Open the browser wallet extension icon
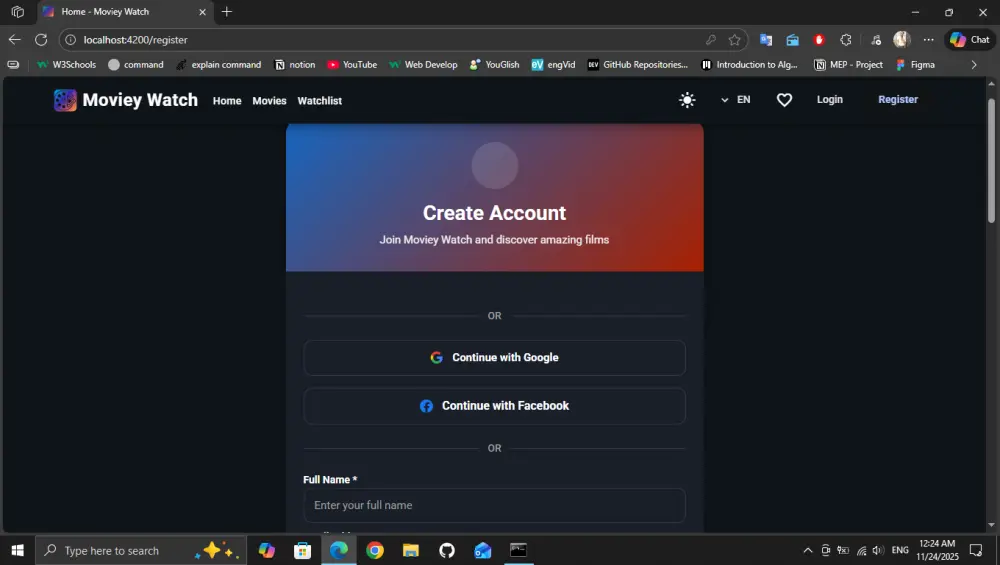This screenshot has width=1000, height=565. (x=792, y=40)
